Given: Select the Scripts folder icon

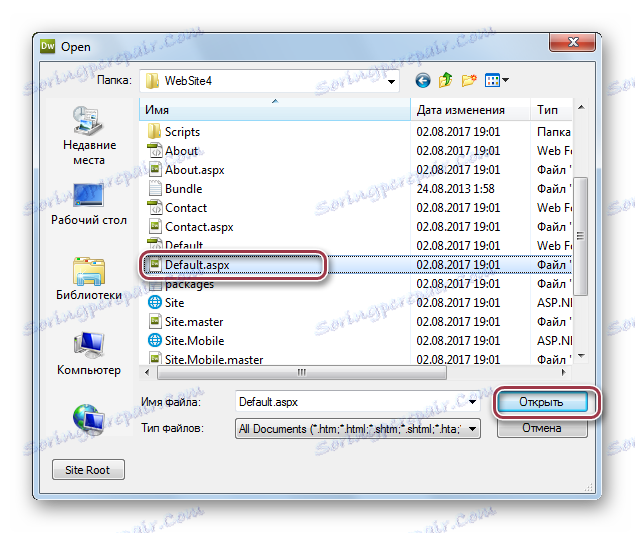Looking at the screenshot, I should [154, 132].
